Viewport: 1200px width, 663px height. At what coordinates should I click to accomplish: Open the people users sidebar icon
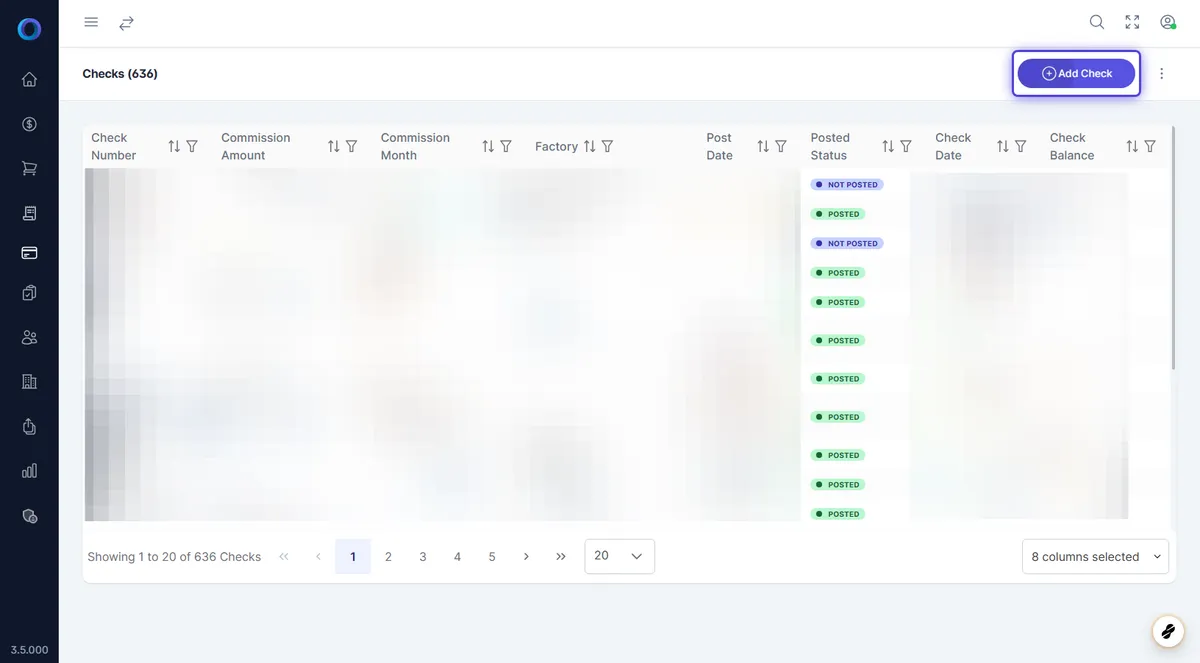click(29, 337)
